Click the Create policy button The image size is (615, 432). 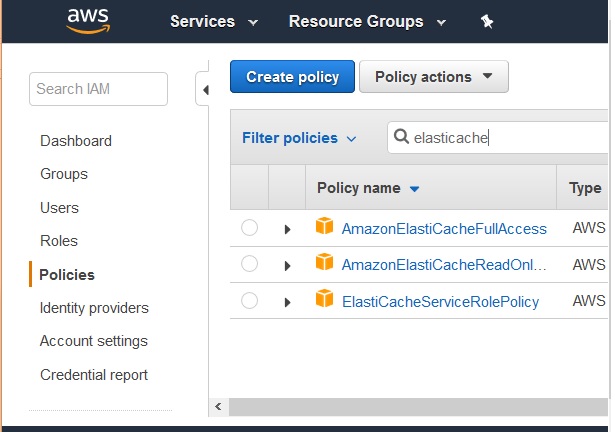tap(292, 77)
